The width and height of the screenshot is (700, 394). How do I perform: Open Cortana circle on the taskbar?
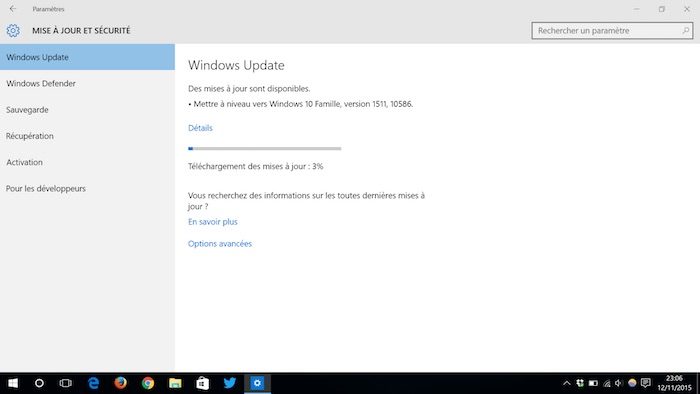click(x=39, y=383)
